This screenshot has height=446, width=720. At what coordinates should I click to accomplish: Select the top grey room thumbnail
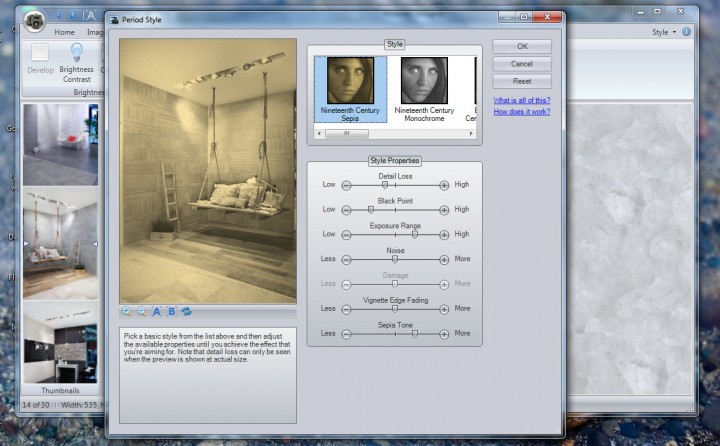60,144
